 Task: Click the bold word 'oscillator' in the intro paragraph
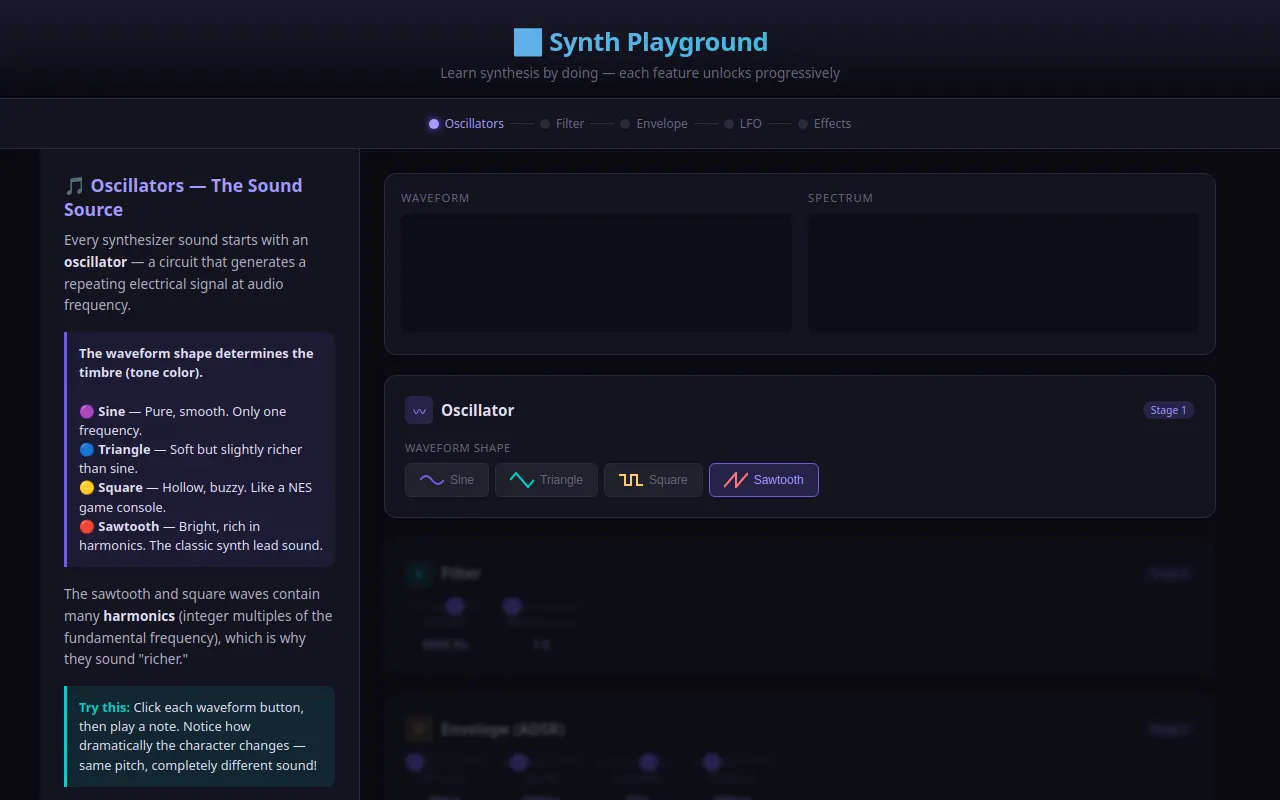95,262
